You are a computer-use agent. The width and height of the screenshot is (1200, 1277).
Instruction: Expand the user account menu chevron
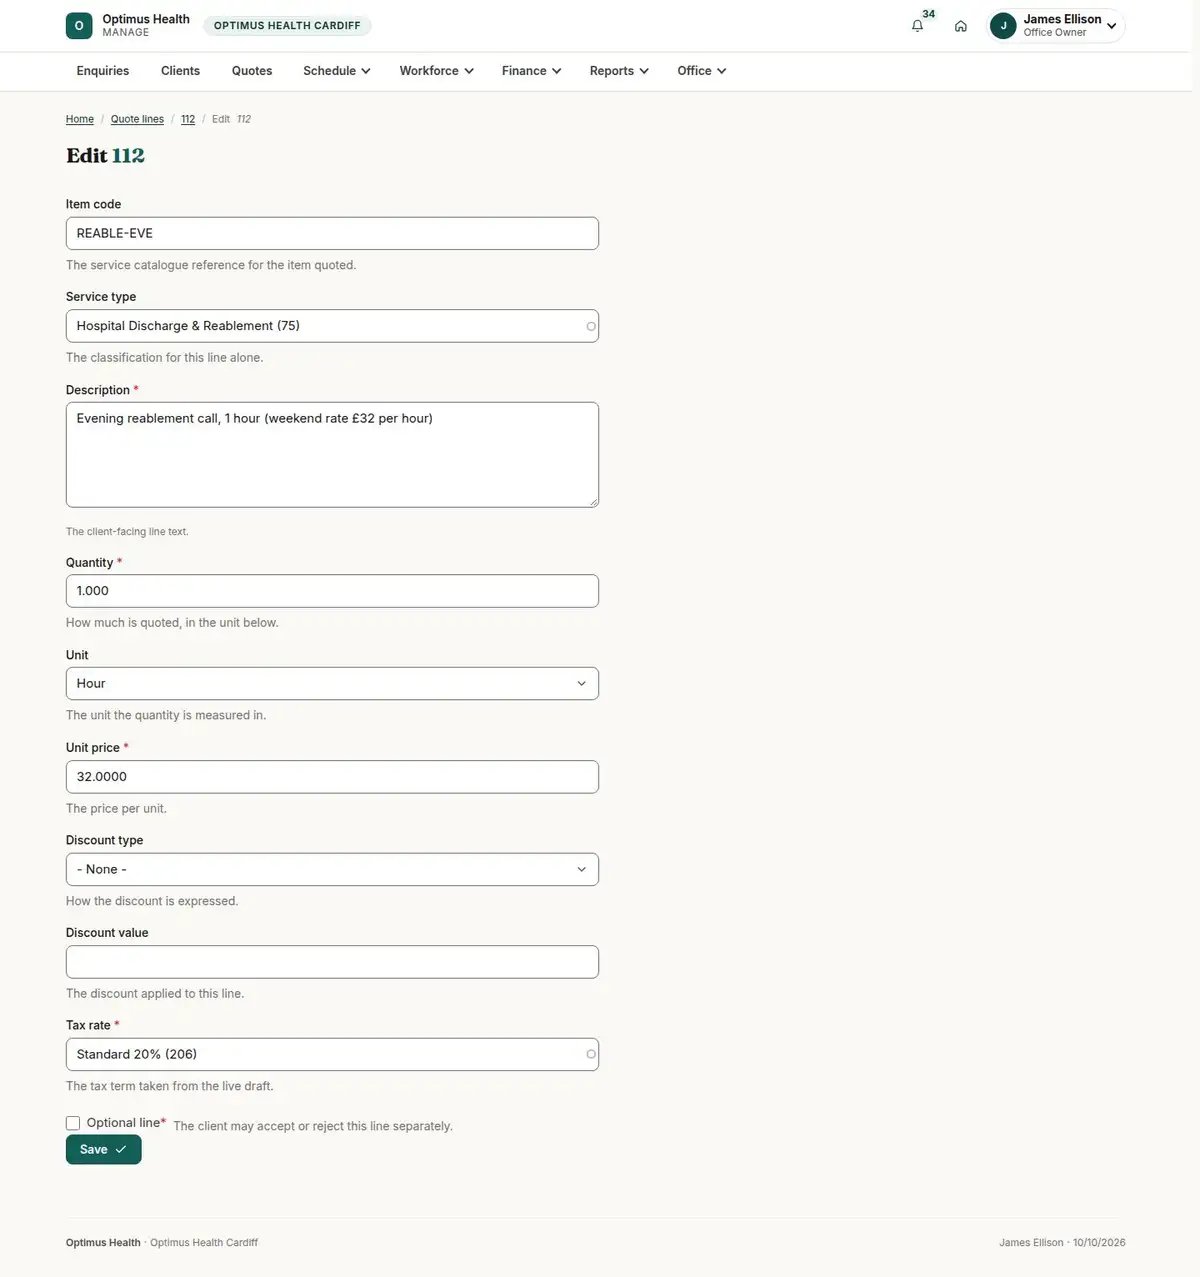tap(1111, 26)
